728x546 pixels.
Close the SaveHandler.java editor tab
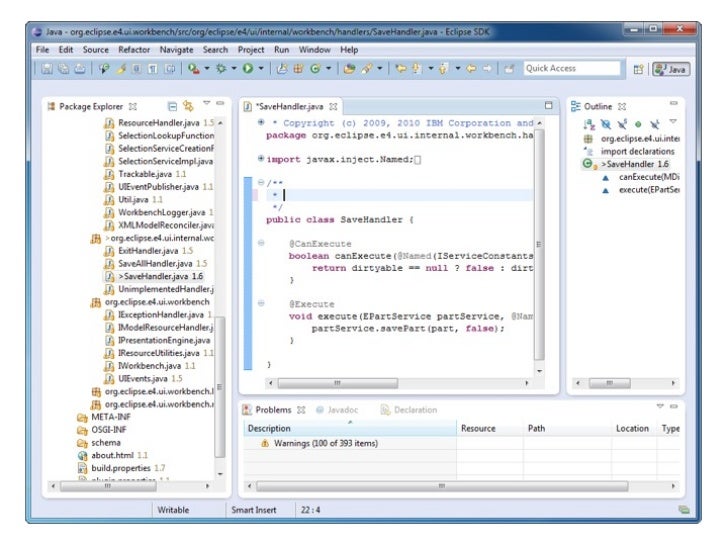(x=333, y=107)
